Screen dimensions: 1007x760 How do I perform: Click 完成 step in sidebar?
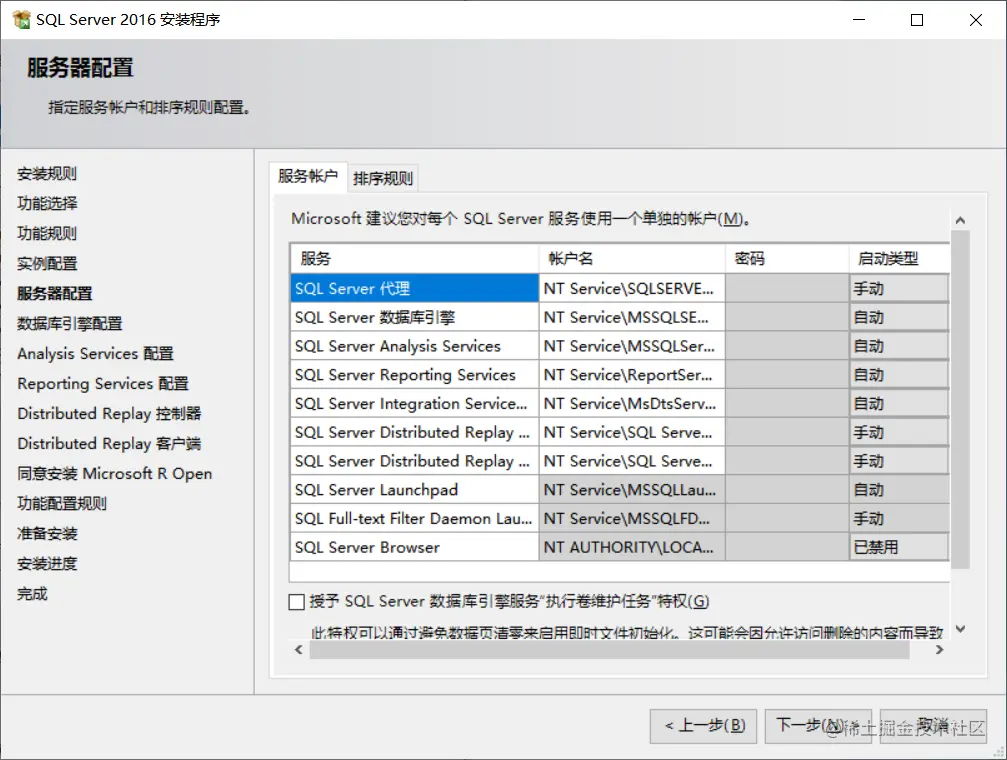coord(32,594)
